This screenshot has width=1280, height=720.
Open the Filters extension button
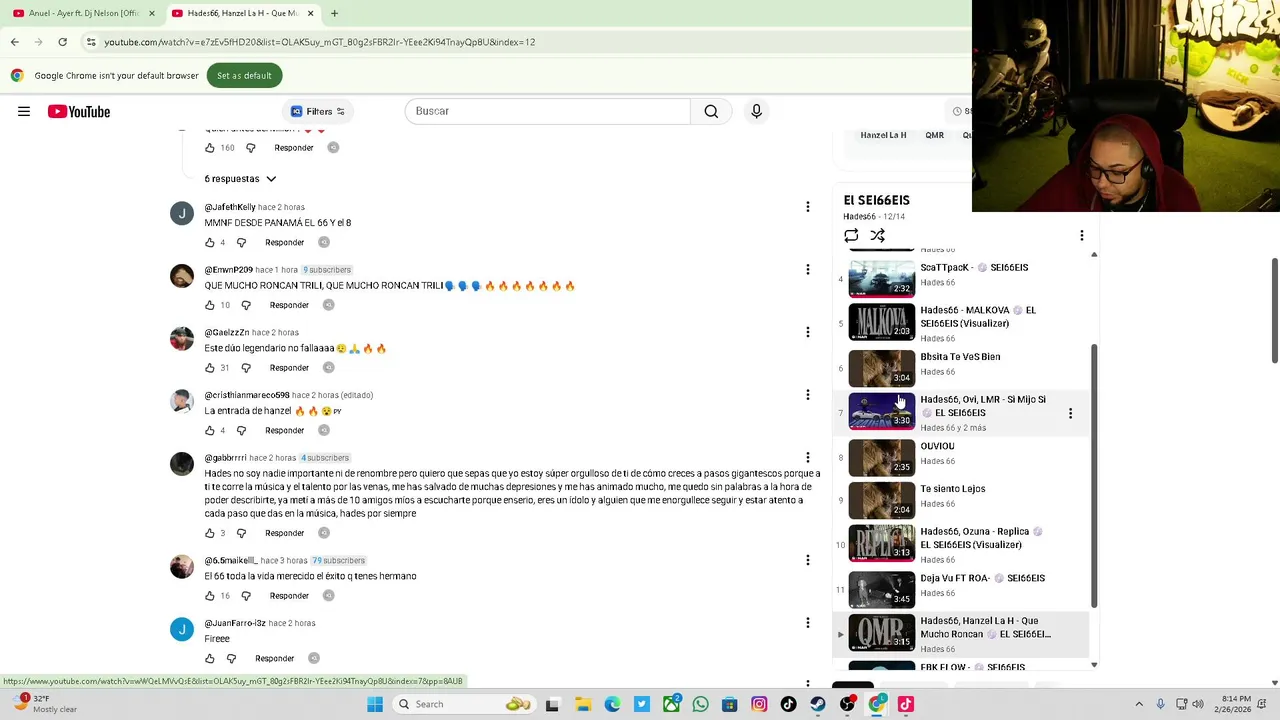pyautogui.click(x=318, y=111)
